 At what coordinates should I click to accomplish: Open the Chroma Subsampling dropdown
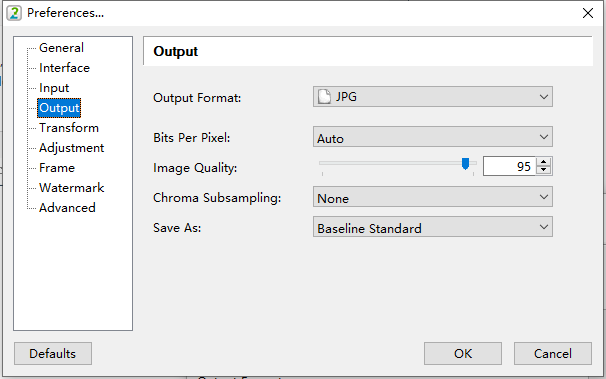click(x=432, y=197)
